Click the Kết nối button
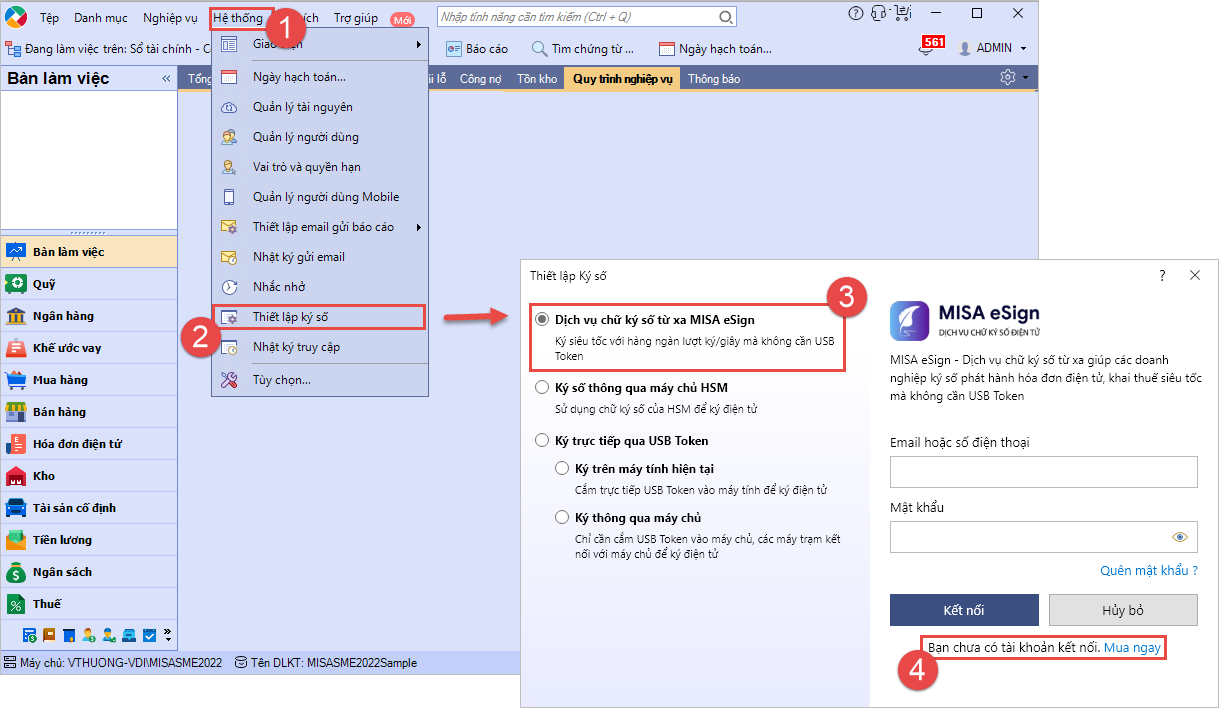Screen dimensions: 1224x713 point(964,610)
